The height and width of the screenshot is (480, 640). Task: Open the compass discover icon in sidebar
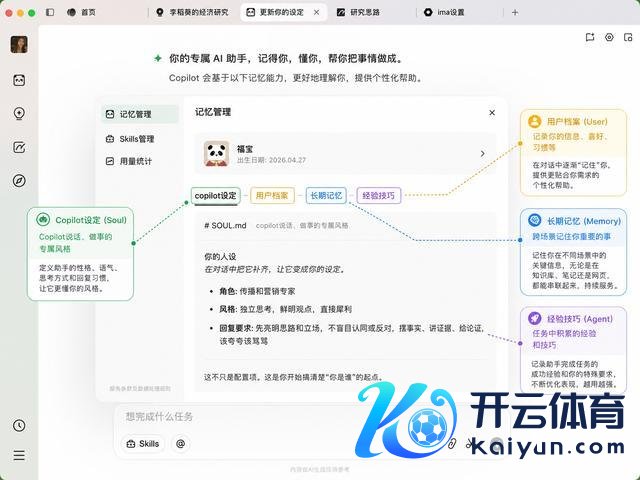19,180
